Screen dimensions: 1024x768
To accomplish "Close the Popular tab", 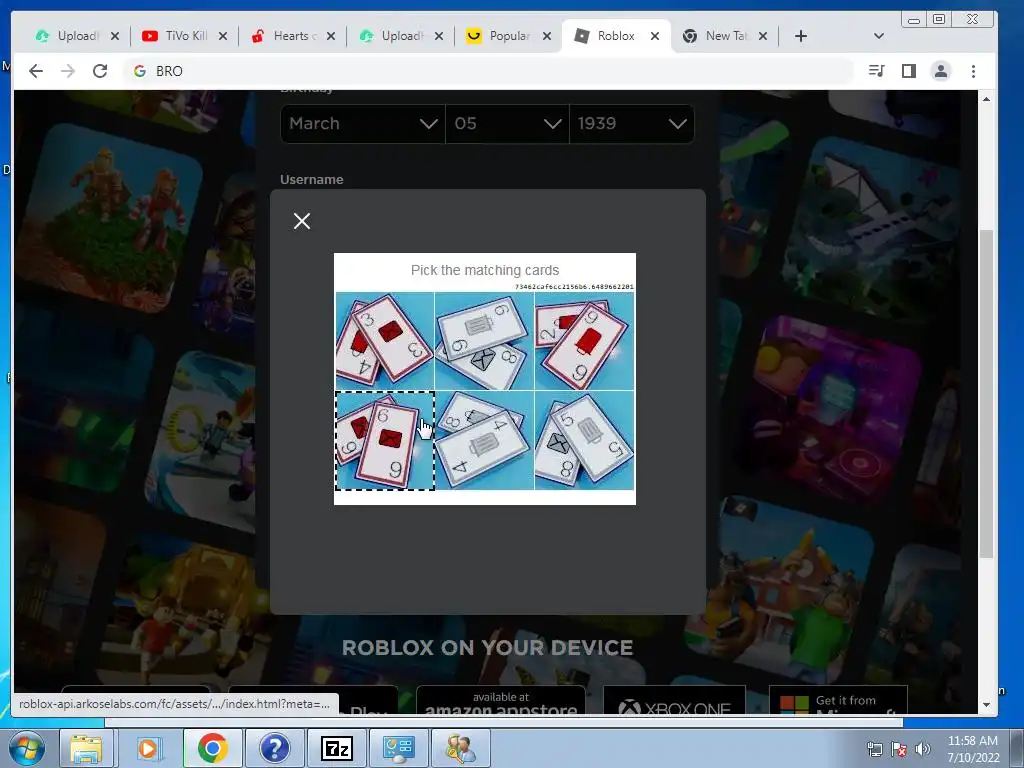I will pos(547,36).
